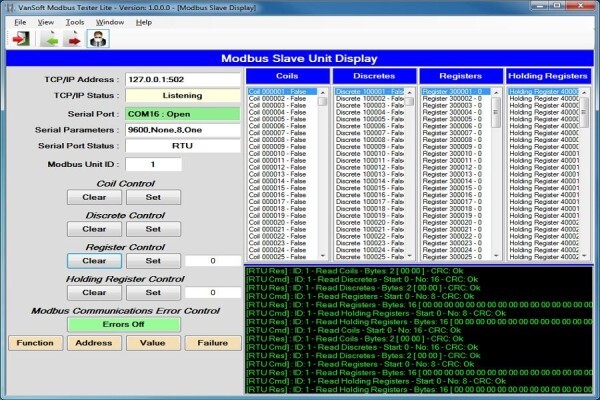
Task: Open the View menu
Action: click(x=46, y=22)
